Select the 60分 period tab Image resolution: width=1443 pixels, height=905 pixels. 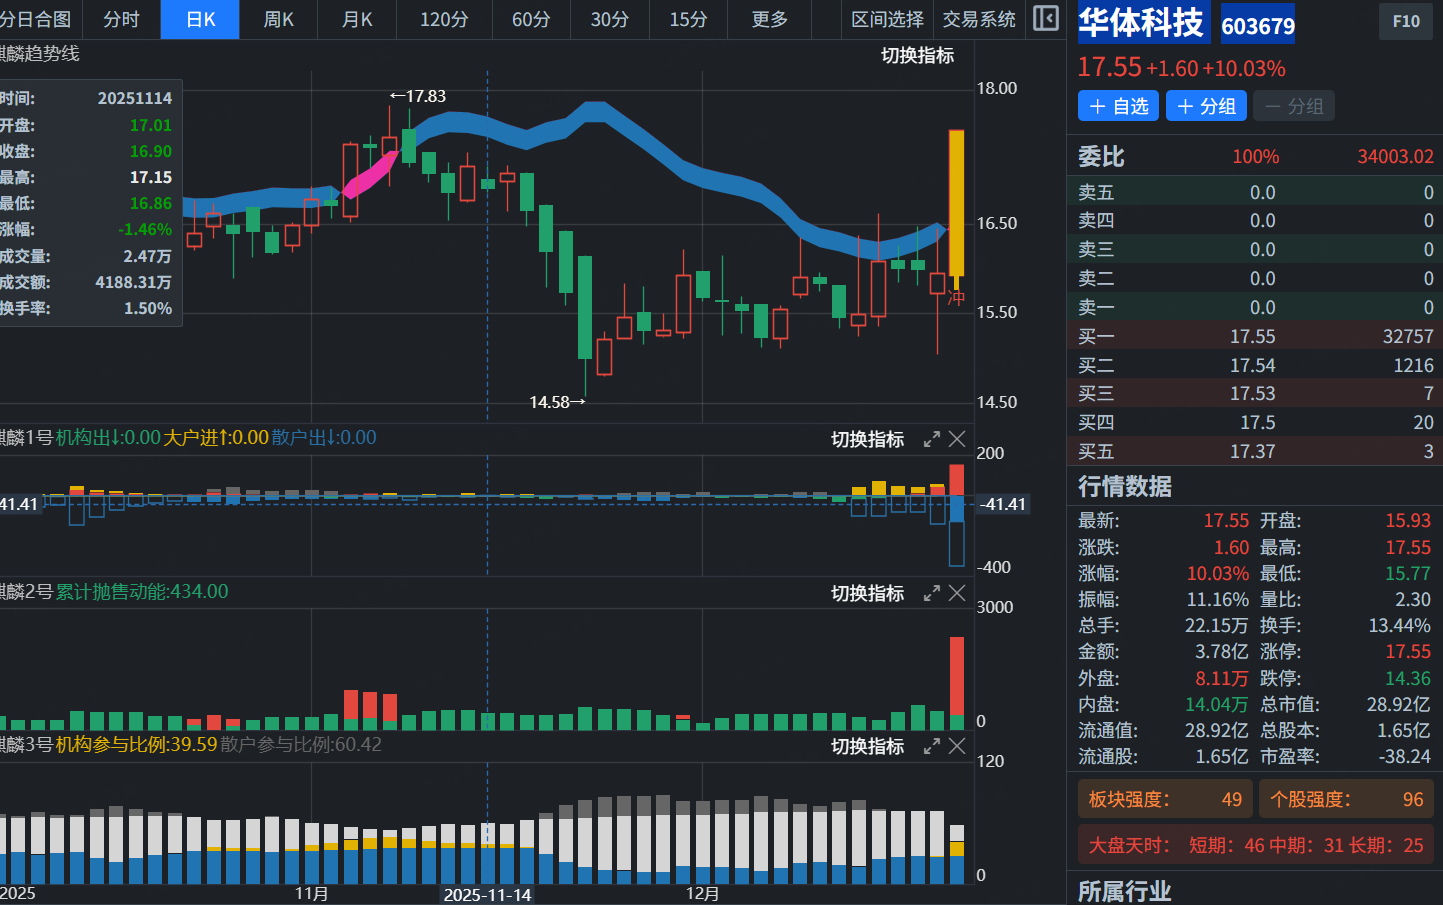coord(531,20)
